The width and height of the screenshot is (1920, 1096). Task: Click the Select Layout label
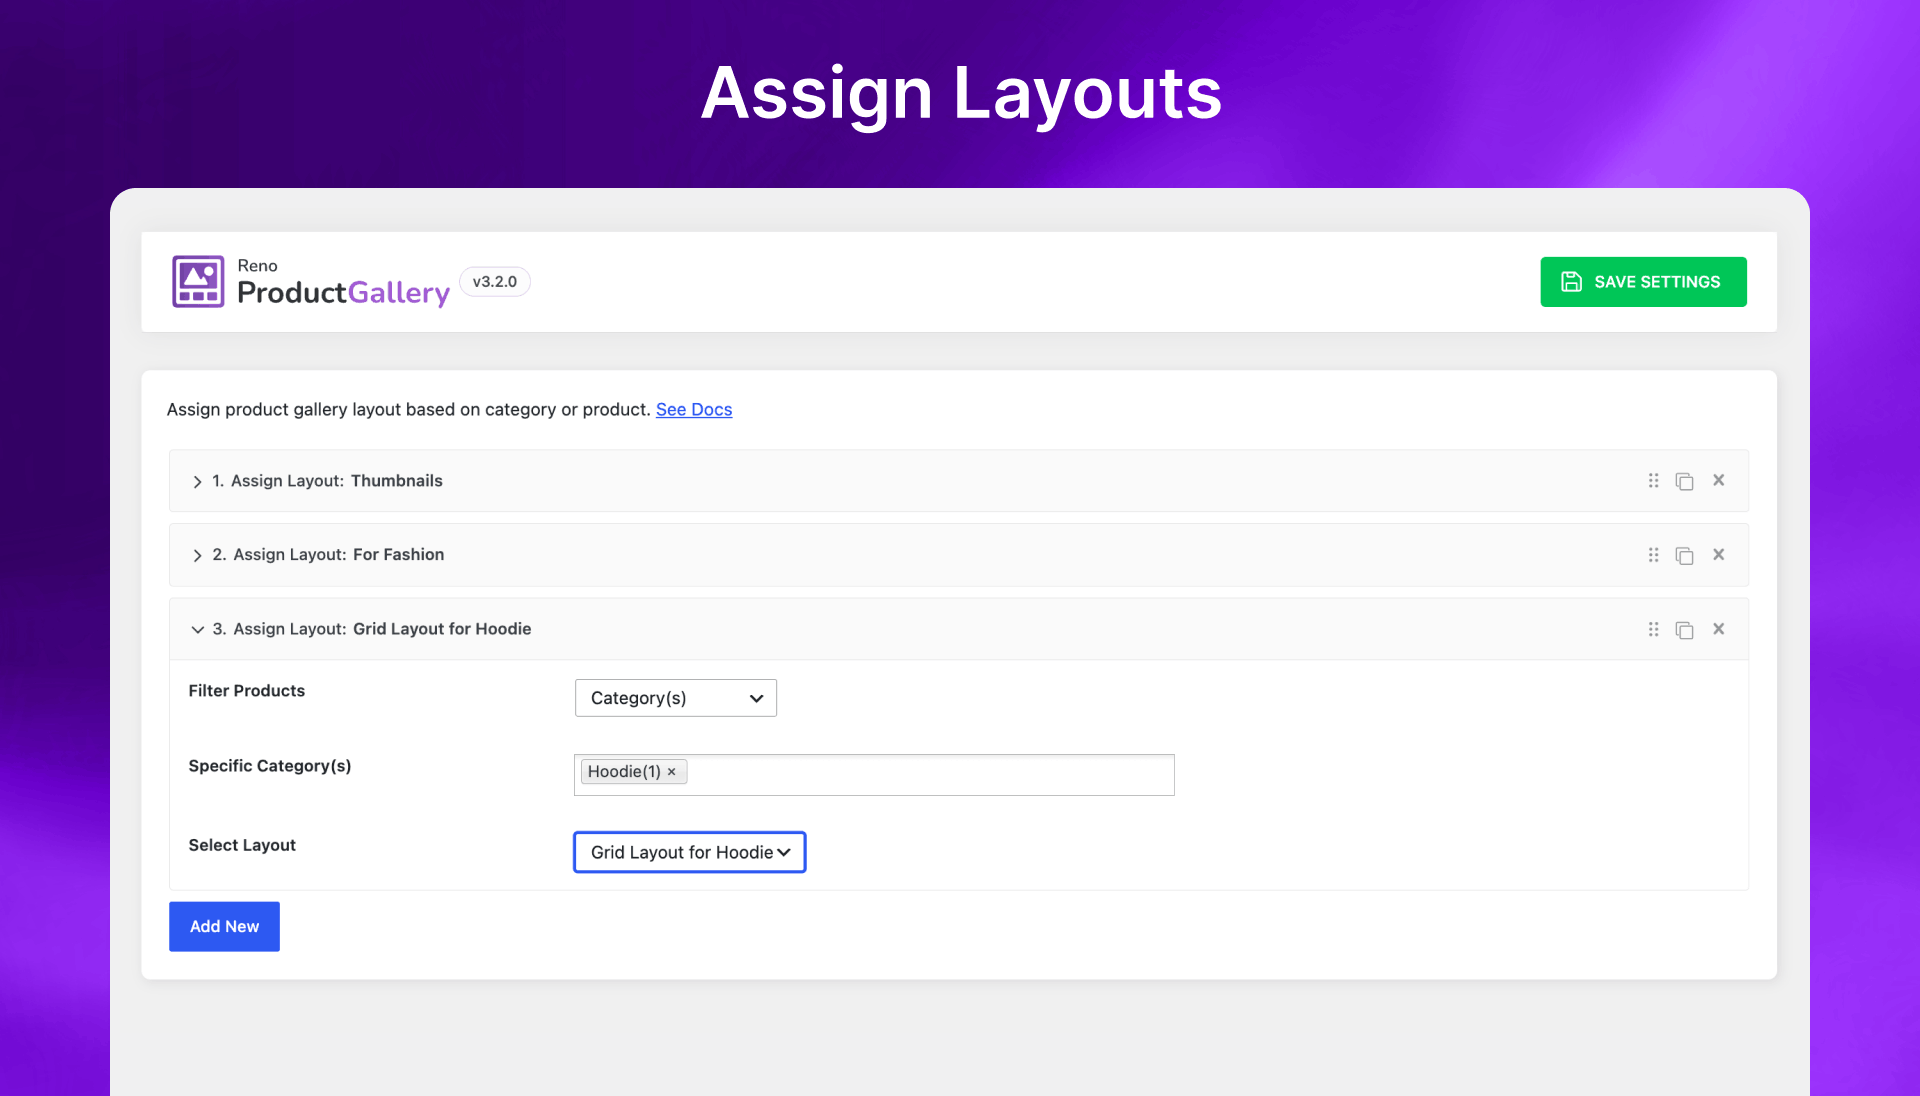click(242, 845)
